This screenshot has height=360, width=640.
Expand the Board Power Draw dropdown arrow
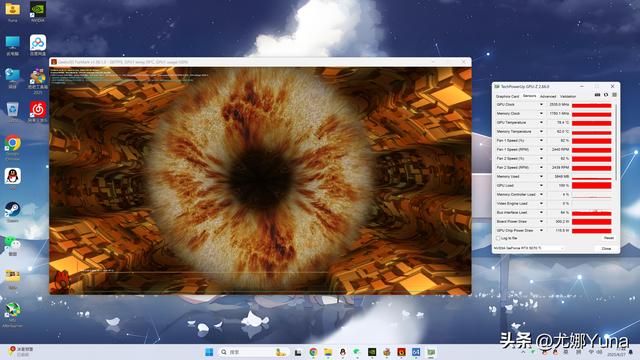point(541,221)
